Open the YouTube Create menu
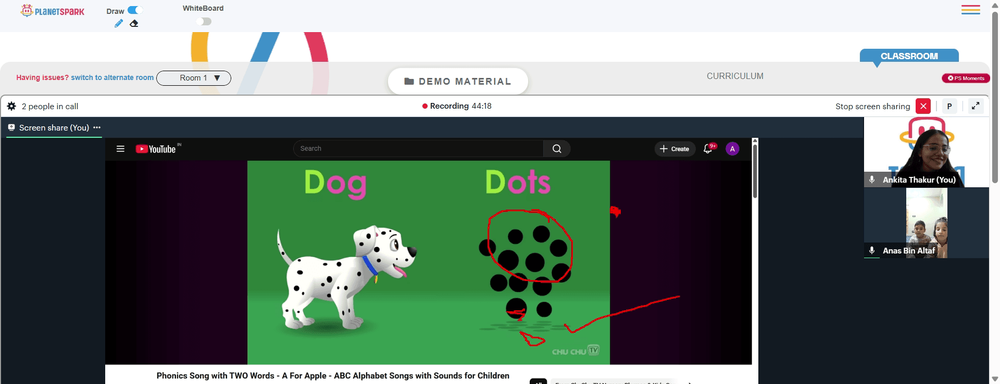 (675, 149)
